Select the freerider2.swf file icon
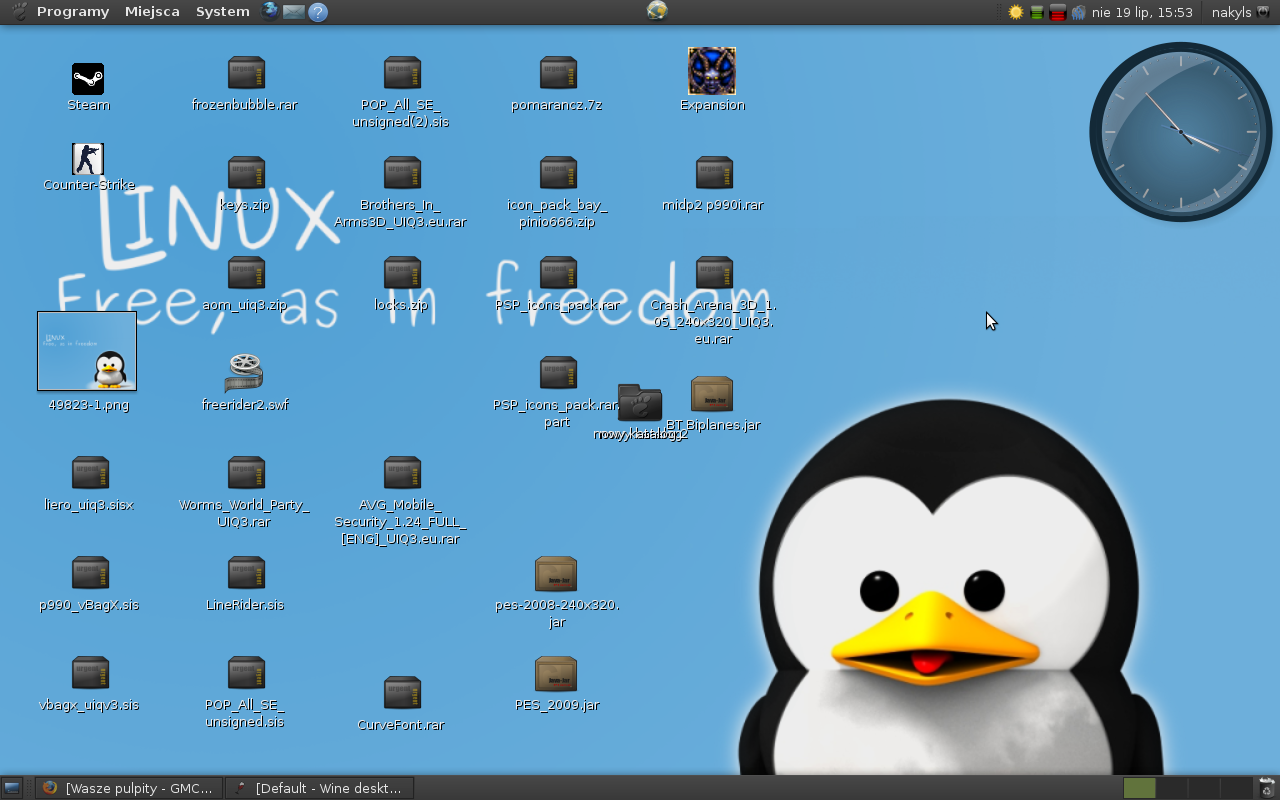This screenshot has height=800, width=1280. point(244,373)
